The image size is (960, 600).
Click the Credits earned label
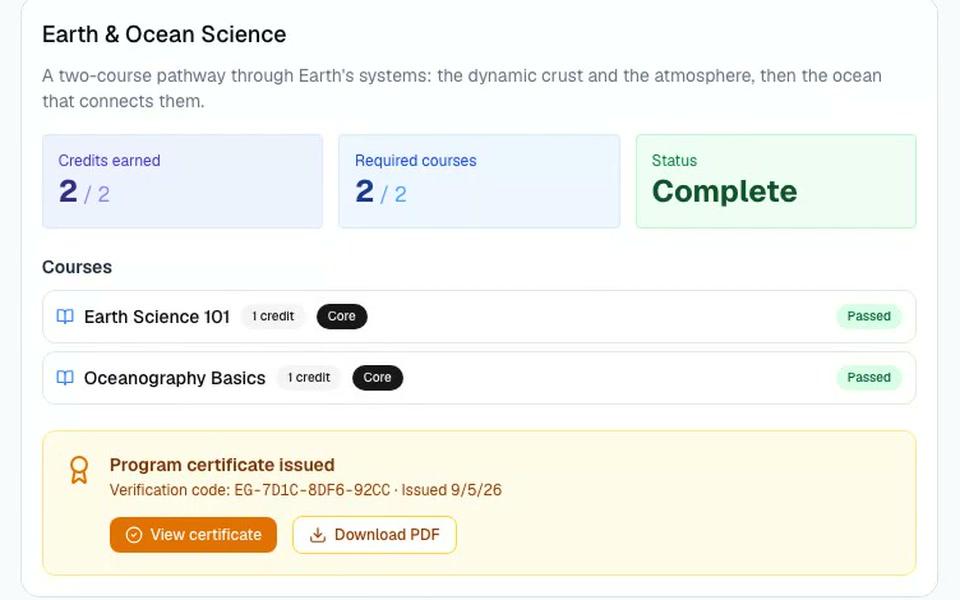pyautogui.click(x=109, y=160)
